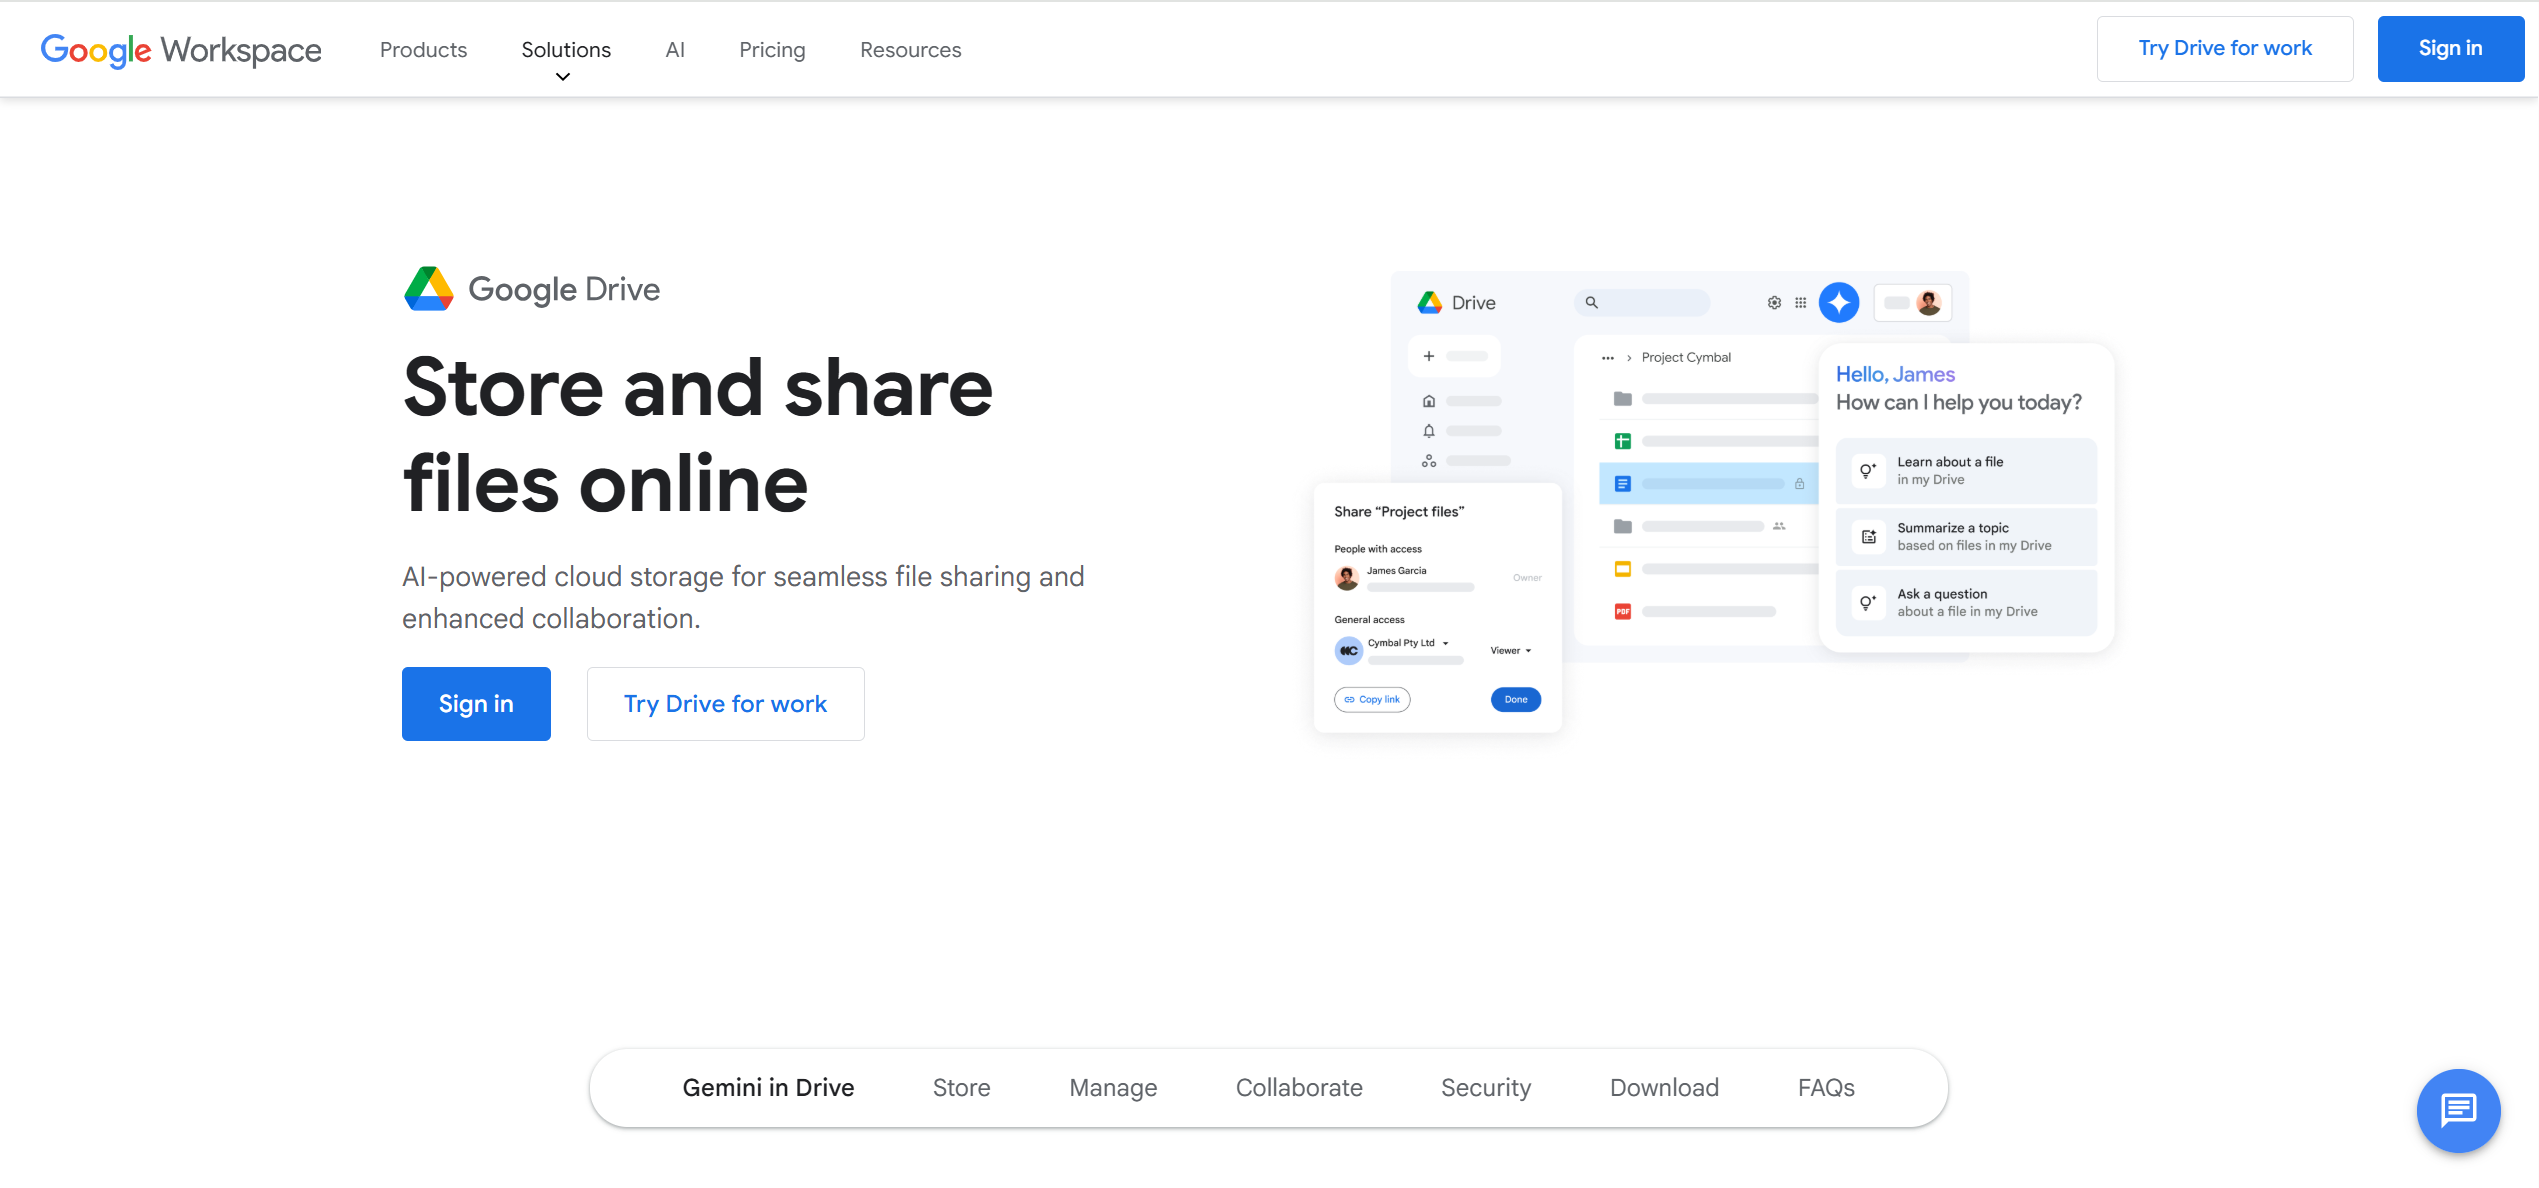This screenshot has height=1188, width=2539.
Task: Click the plus New button in the mockup
Action: [x=1455, y=356]
